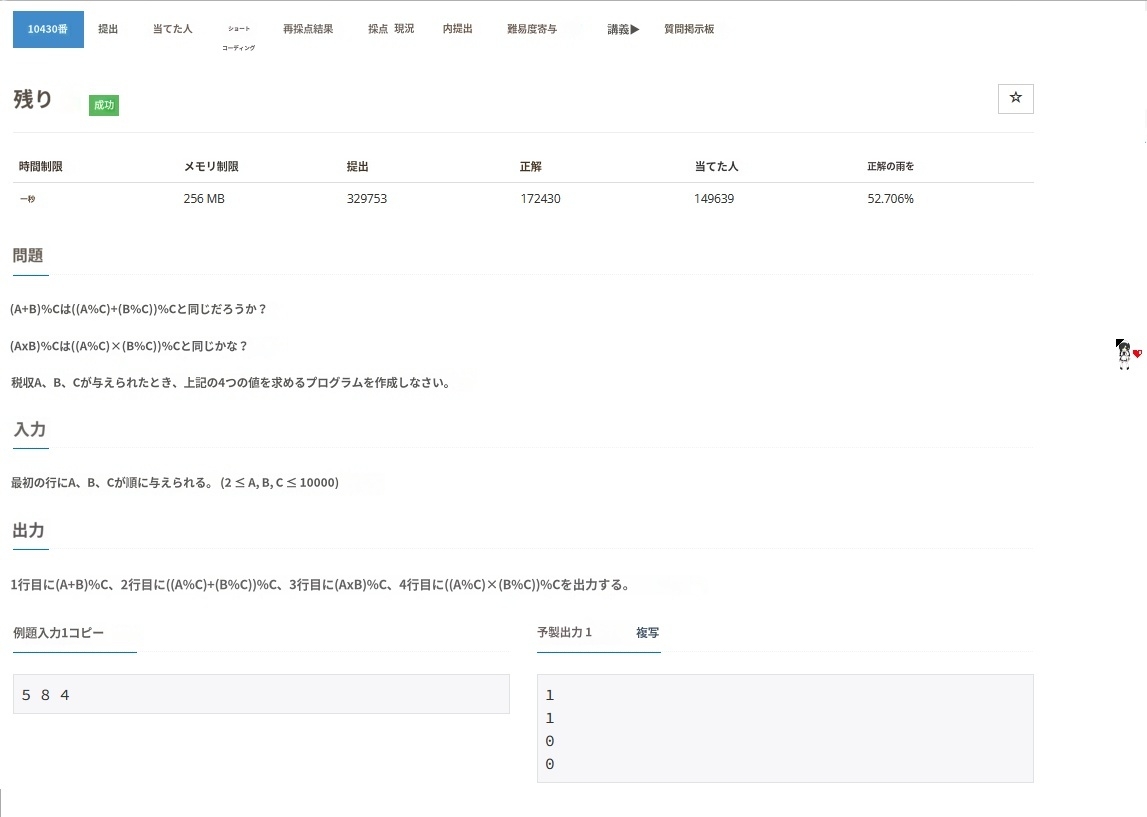
Task: Open the 10430番 problem tab
Action: pyautogui.click(x=48, y=29)
